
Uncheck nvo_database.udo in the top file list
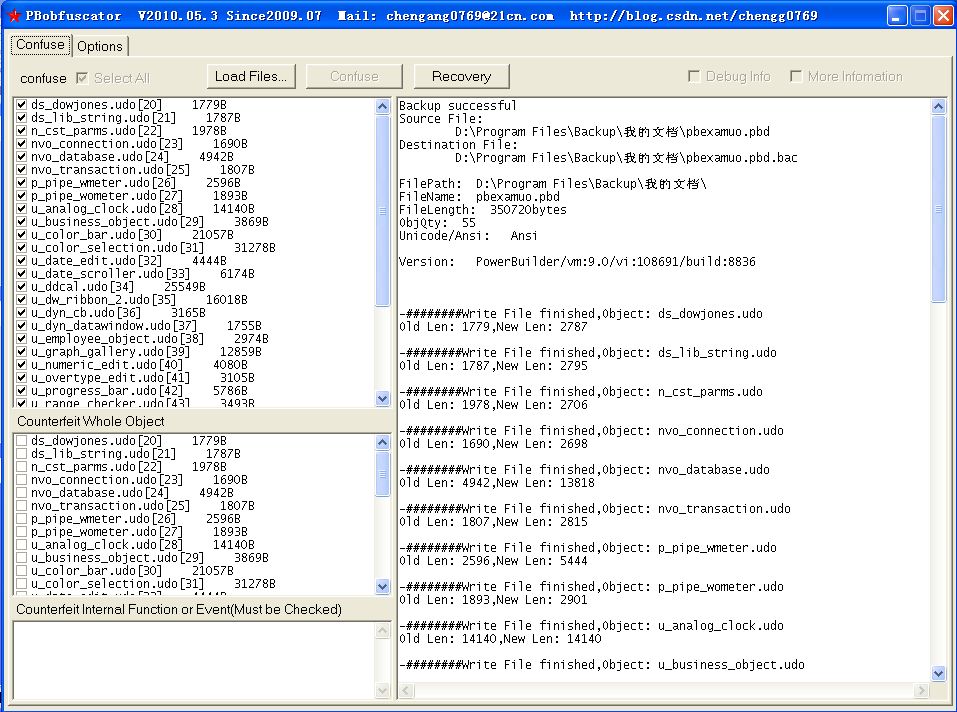pos(21,155)
